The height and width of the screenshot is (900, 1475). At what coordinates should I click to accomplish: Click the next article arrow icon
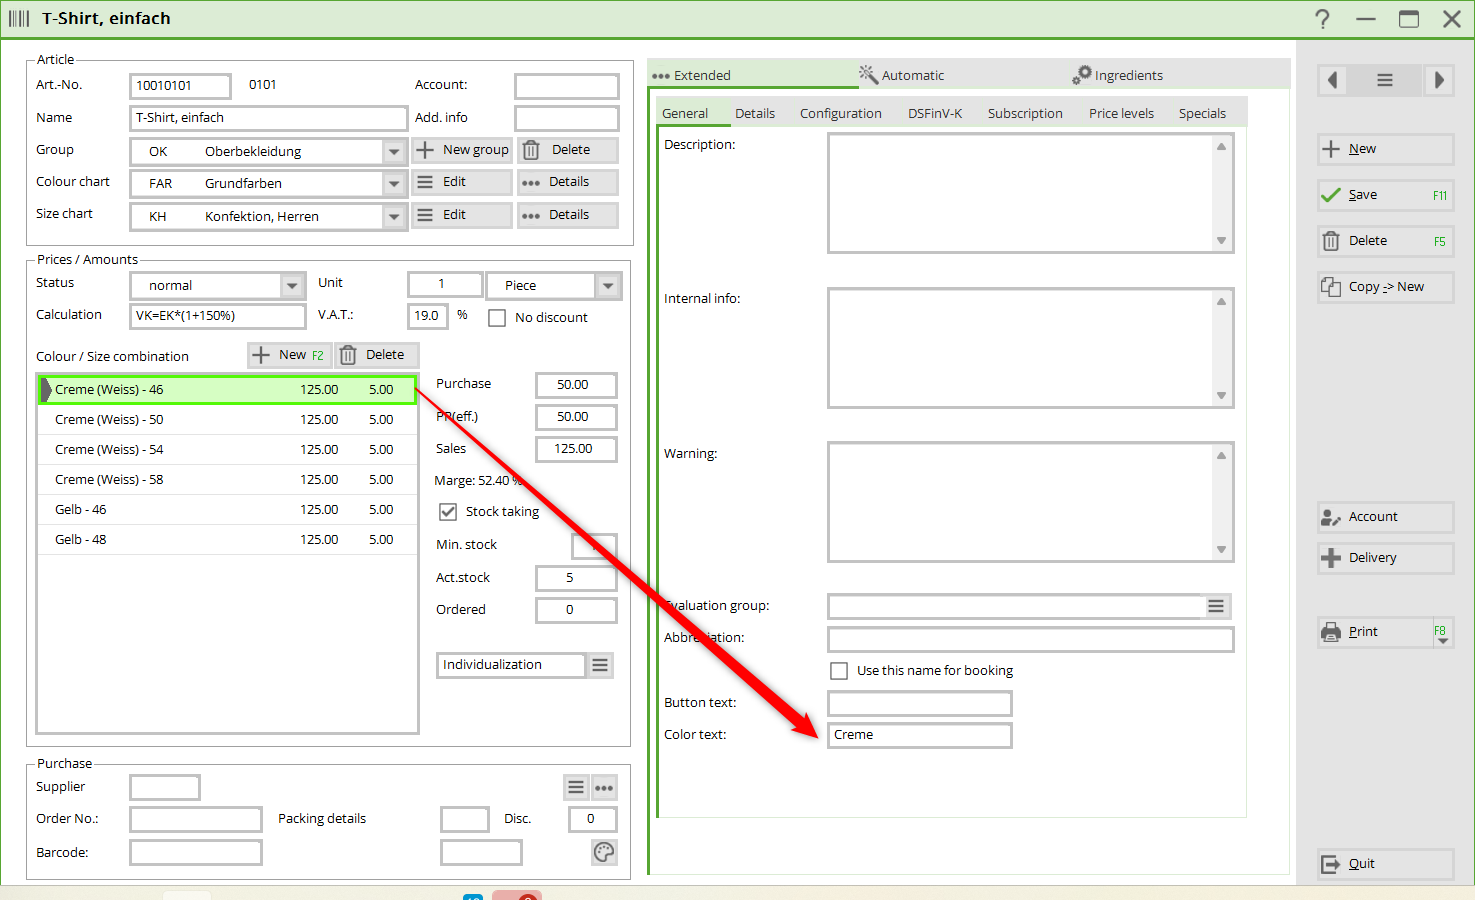1438,80
